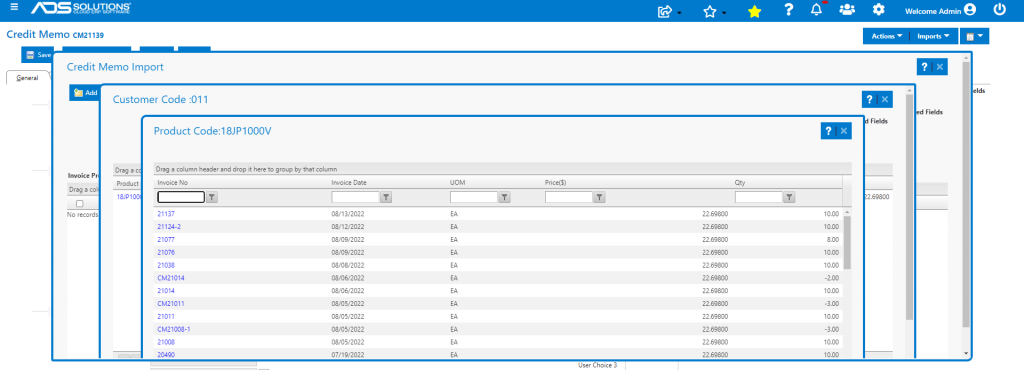
Task: Open credit memo CM21014 link
Action: coord(171,278)
